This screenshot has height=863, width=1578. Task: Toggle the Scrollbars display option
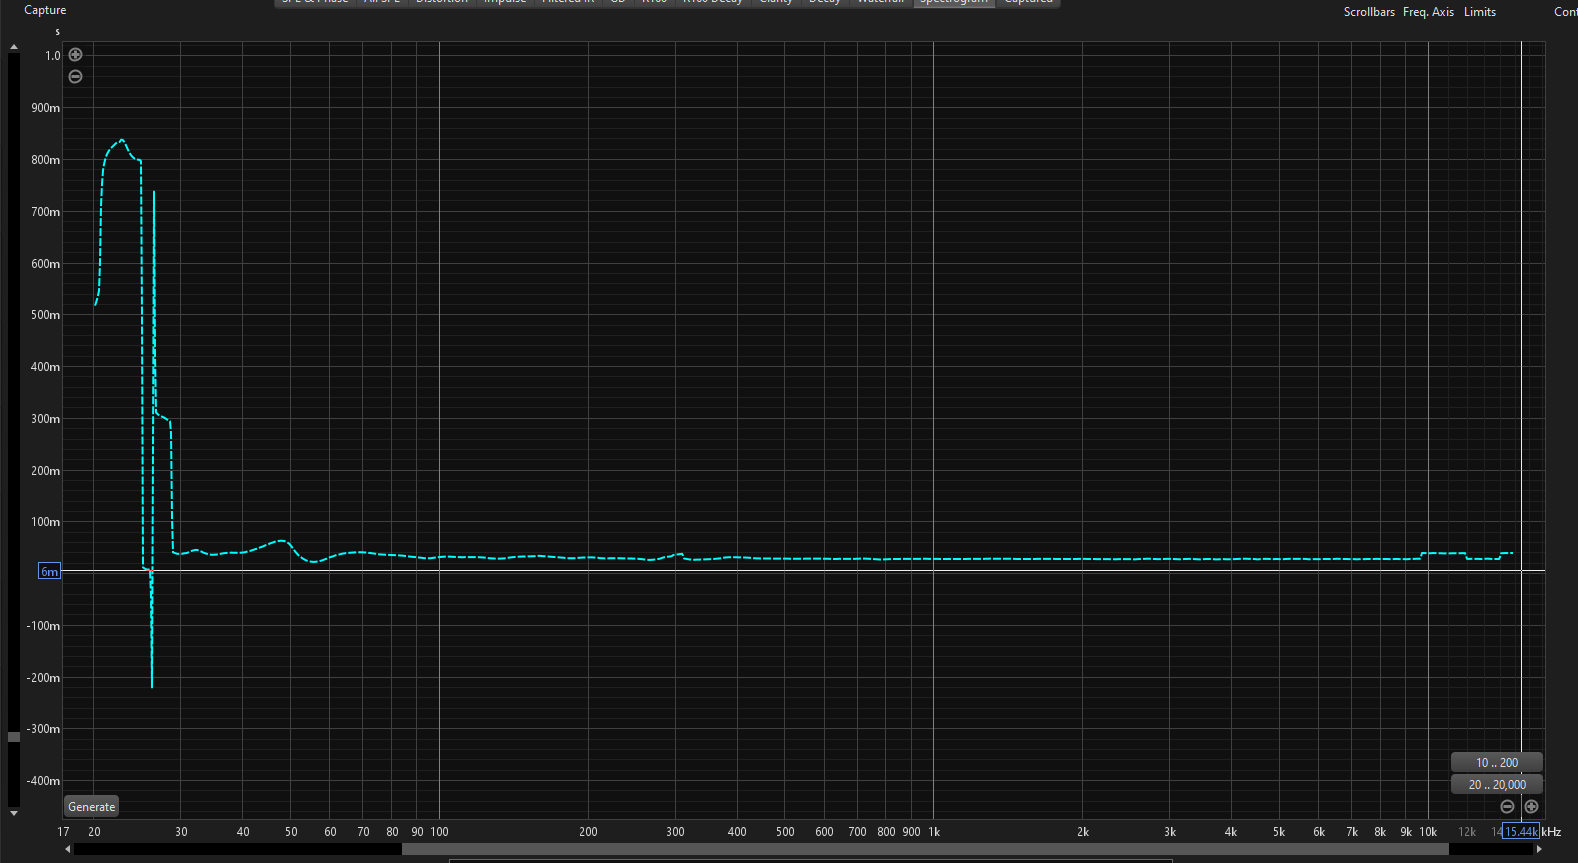point(1368,12)
